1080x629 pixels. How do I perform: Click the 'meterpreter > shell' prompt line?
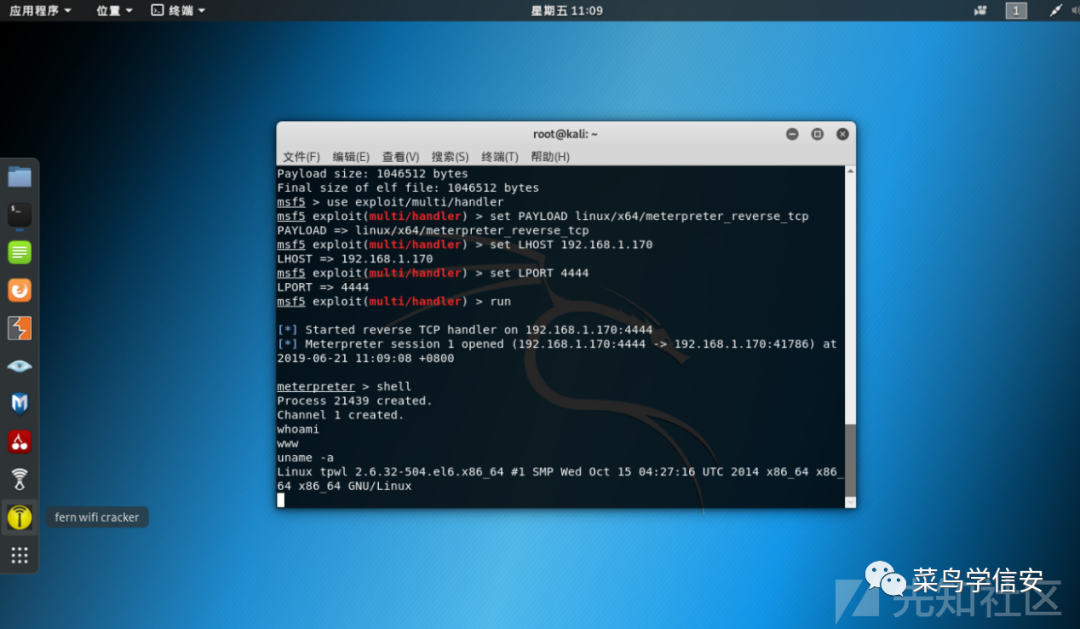tap(344, 386)
